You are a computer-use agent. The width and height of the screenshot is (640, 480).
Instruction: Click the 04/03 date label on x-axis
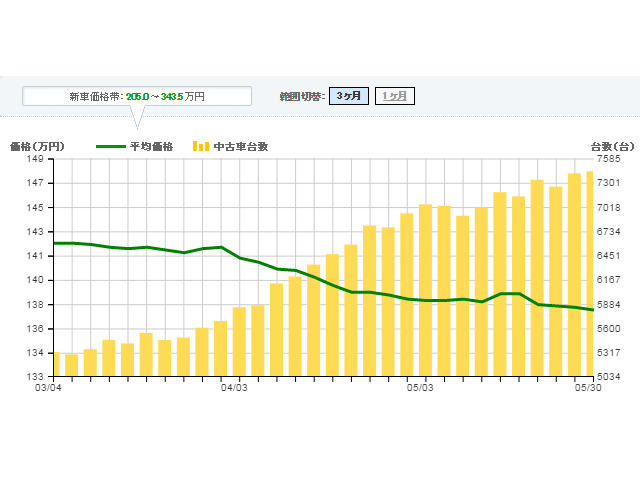pos(233,387)
